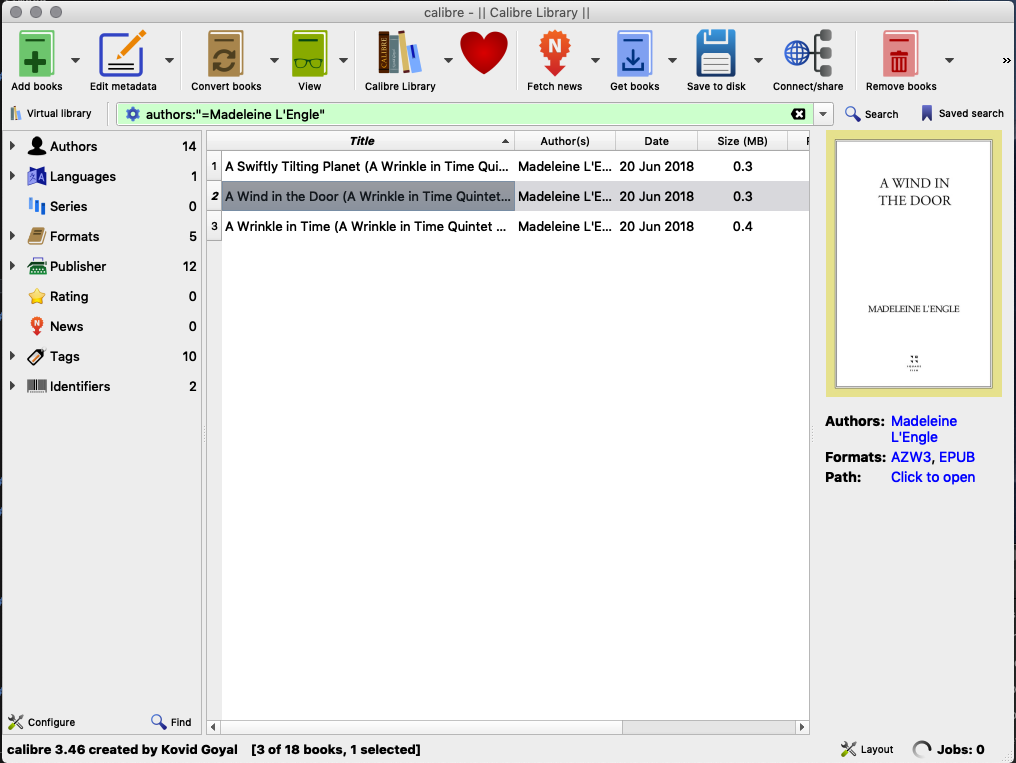Expand the Authors category in tag browser
This screenshot has width=1016, height=763.
pyautogui.click(x=12, y=147)
